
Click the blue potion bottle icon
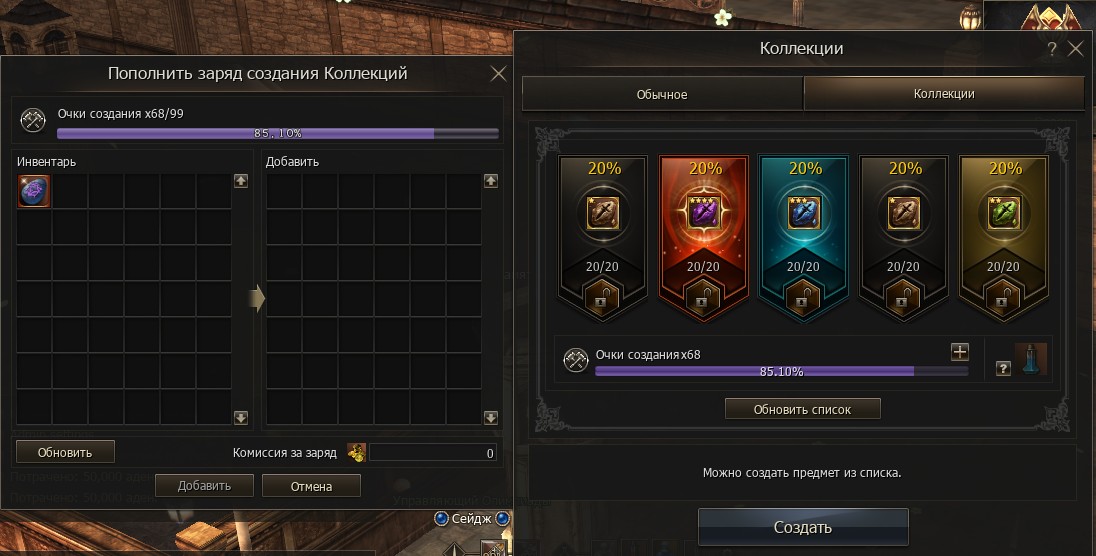pos(1031,359)
